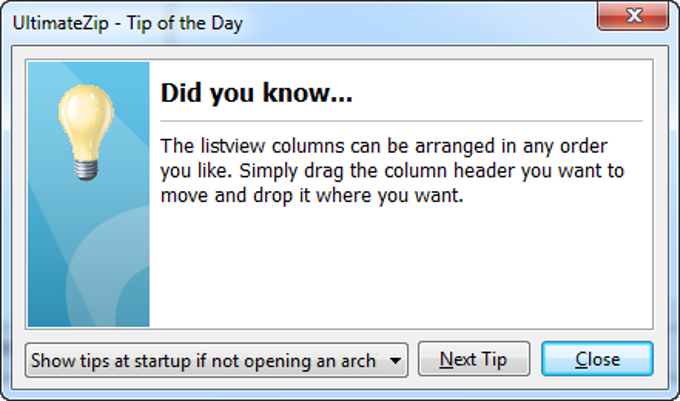Viewport: 680px width, 401px height.
Task: Close the dialog using the red X
Action: coord(633,18)
